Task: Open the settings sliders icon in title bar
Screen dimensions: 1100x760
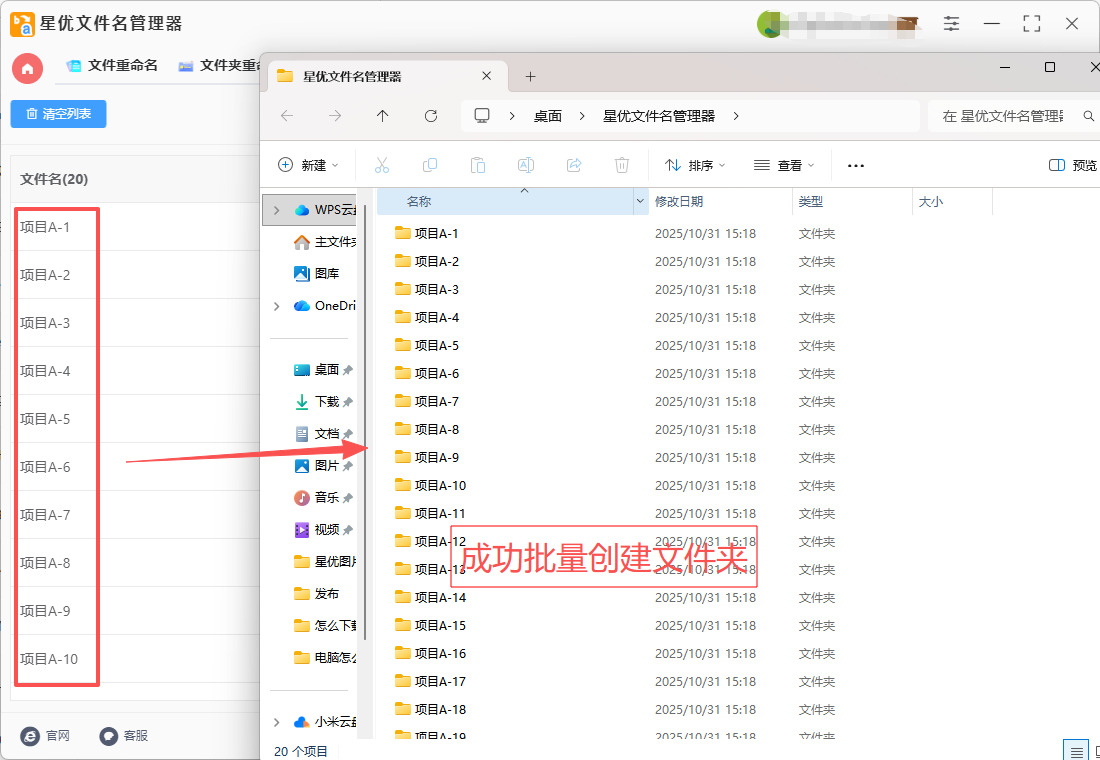Action: point(951,24)
